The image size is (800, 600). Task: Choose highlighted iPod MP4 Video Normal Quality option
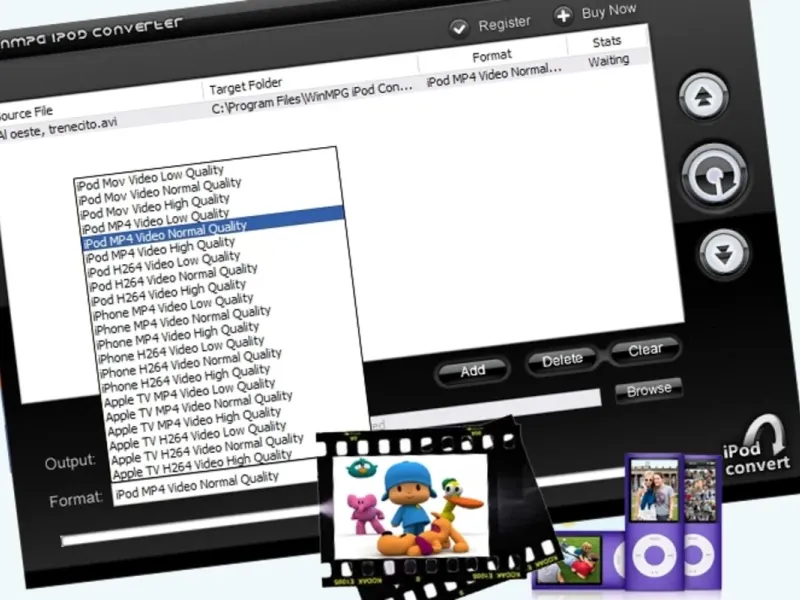point(213,228)
